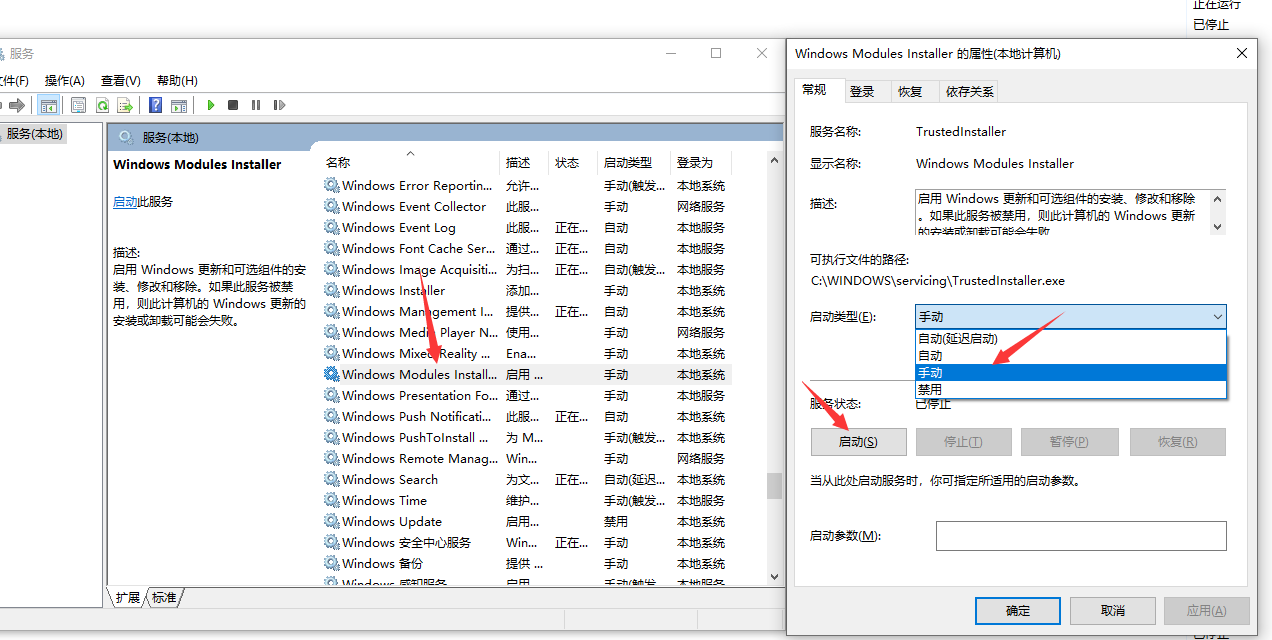Pick the 自动 startup type option

tap(930, 356)
